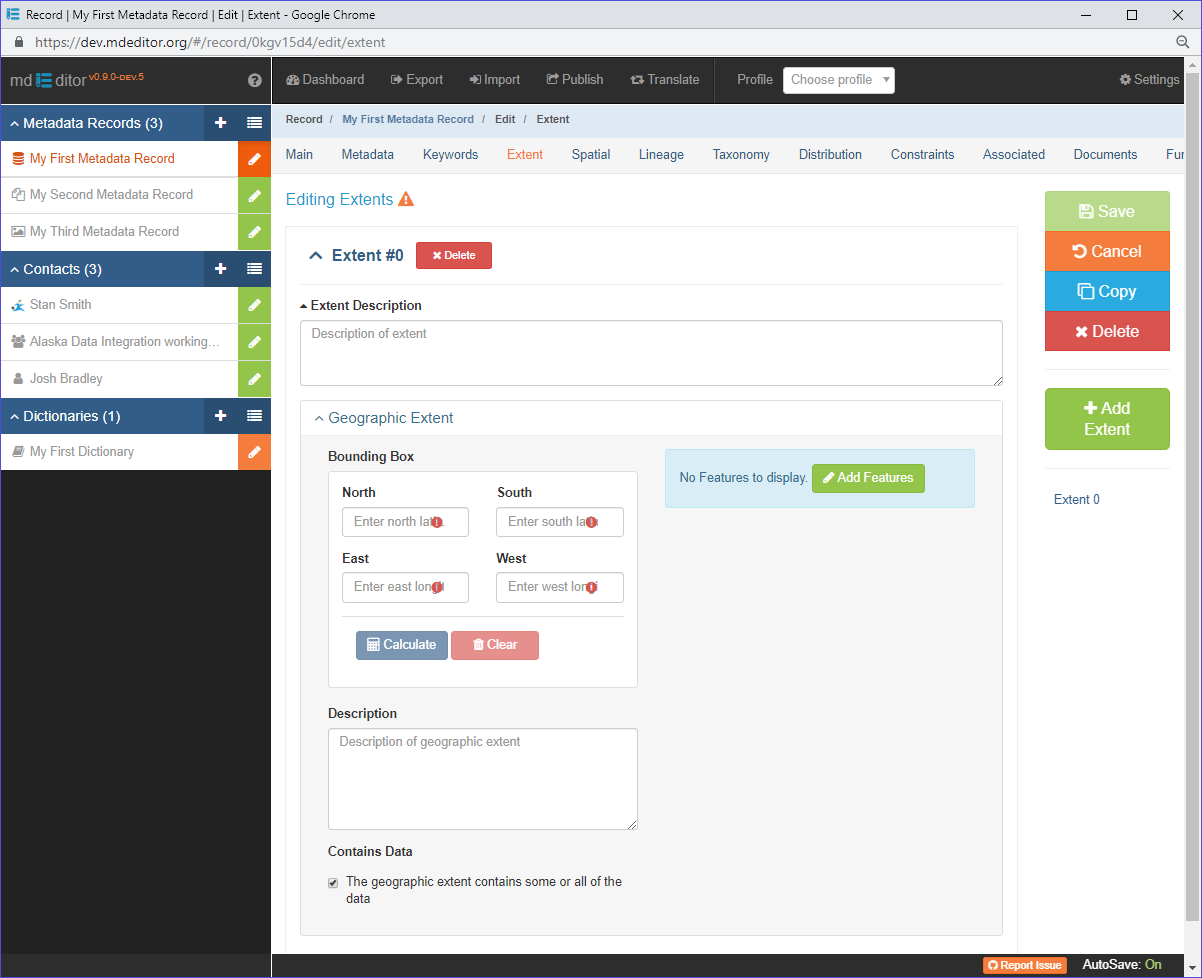Screen dimensions: 1202x978
Task: Open the Taxonomy tab
Action: [x=741, y=155]
